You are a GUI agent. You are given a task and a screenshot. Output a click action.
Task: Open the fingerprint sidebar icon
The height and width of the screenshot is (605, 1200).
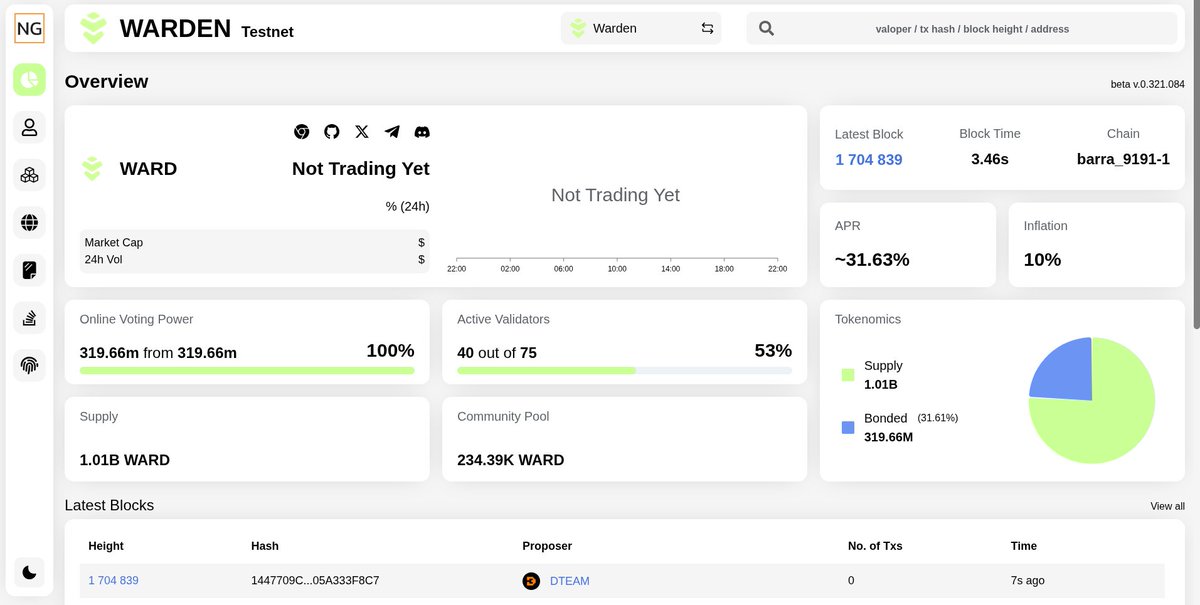[29, 365]
